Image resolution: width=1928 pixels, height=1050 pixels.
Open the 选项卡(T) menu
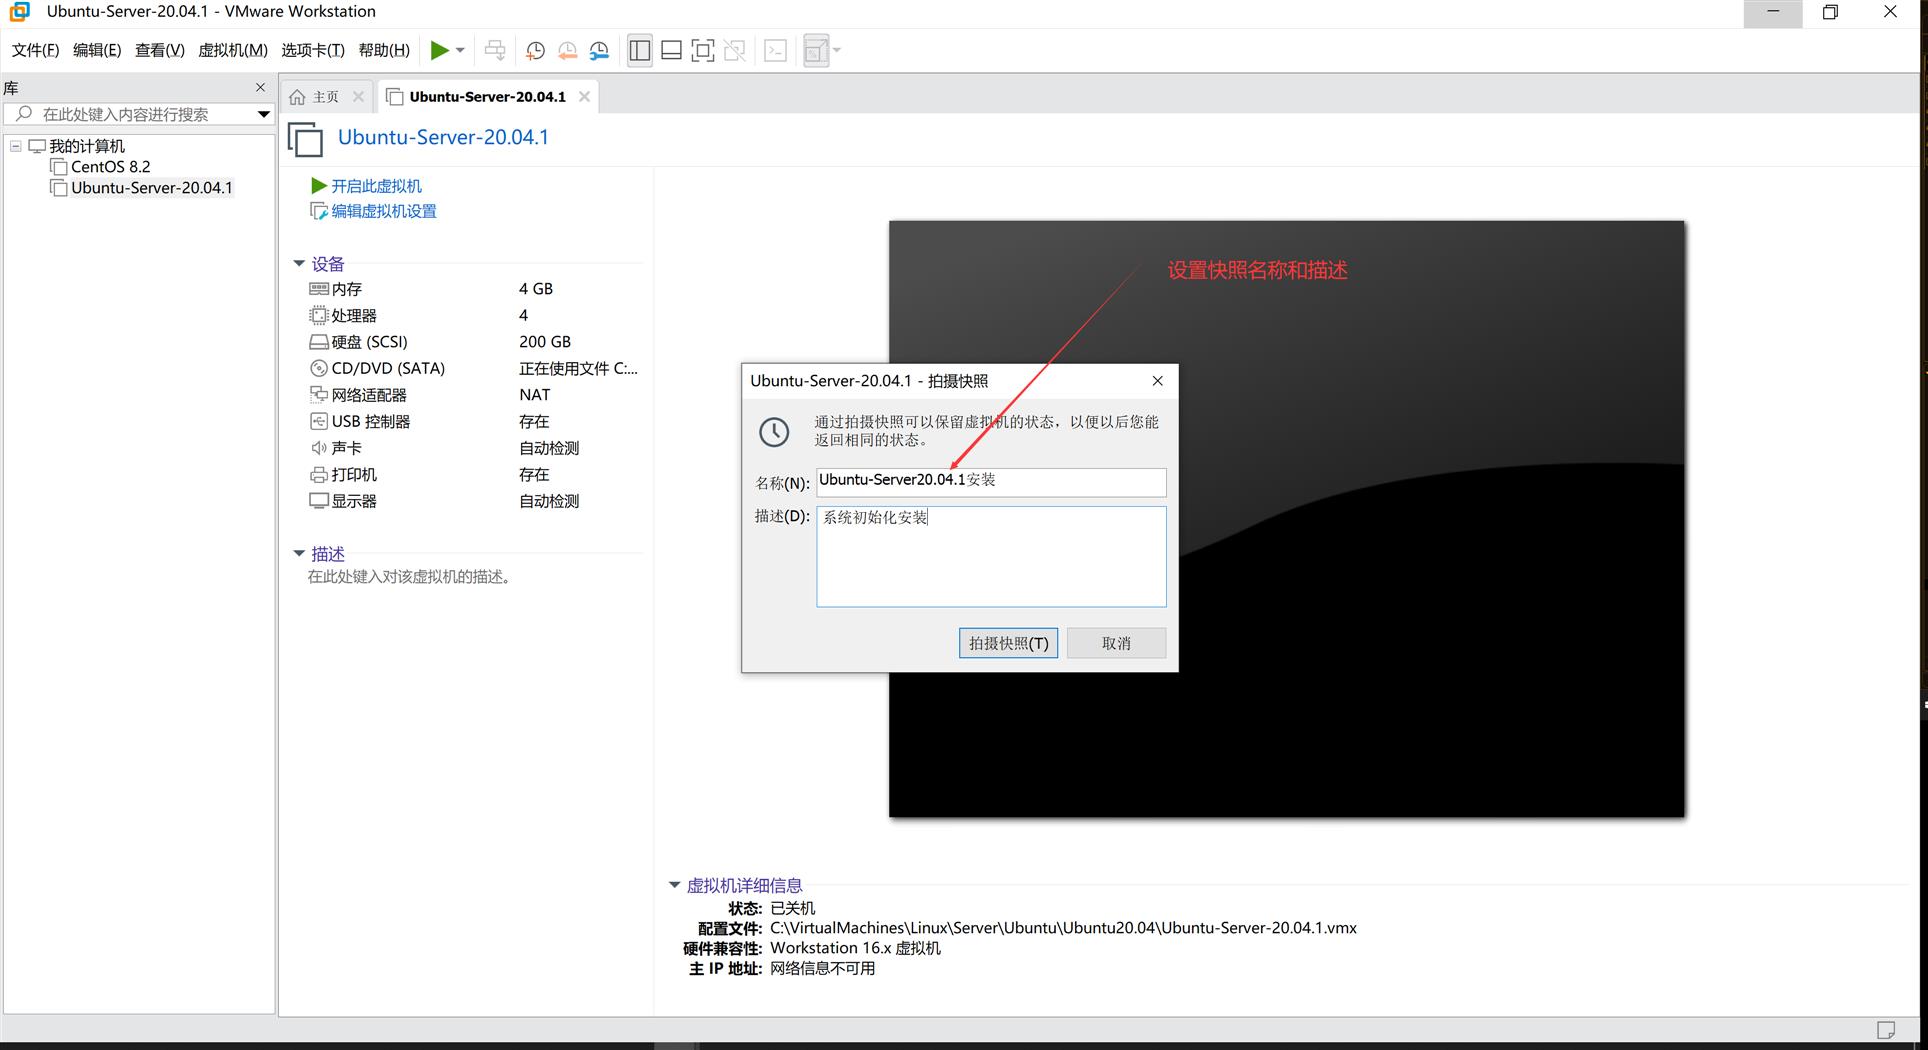tap(313, 50)
